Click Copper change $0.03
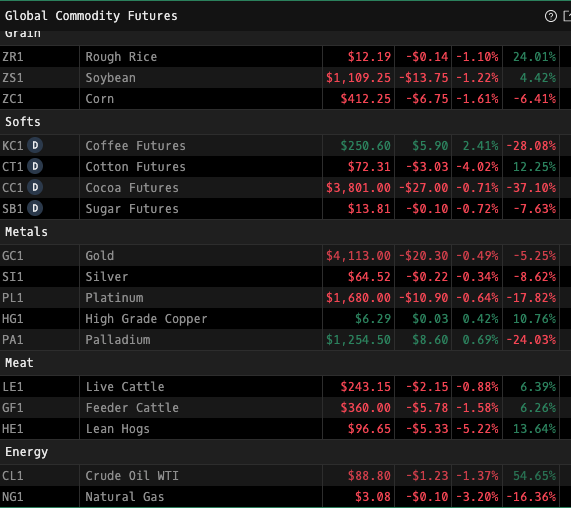 (x=430, y=319)
